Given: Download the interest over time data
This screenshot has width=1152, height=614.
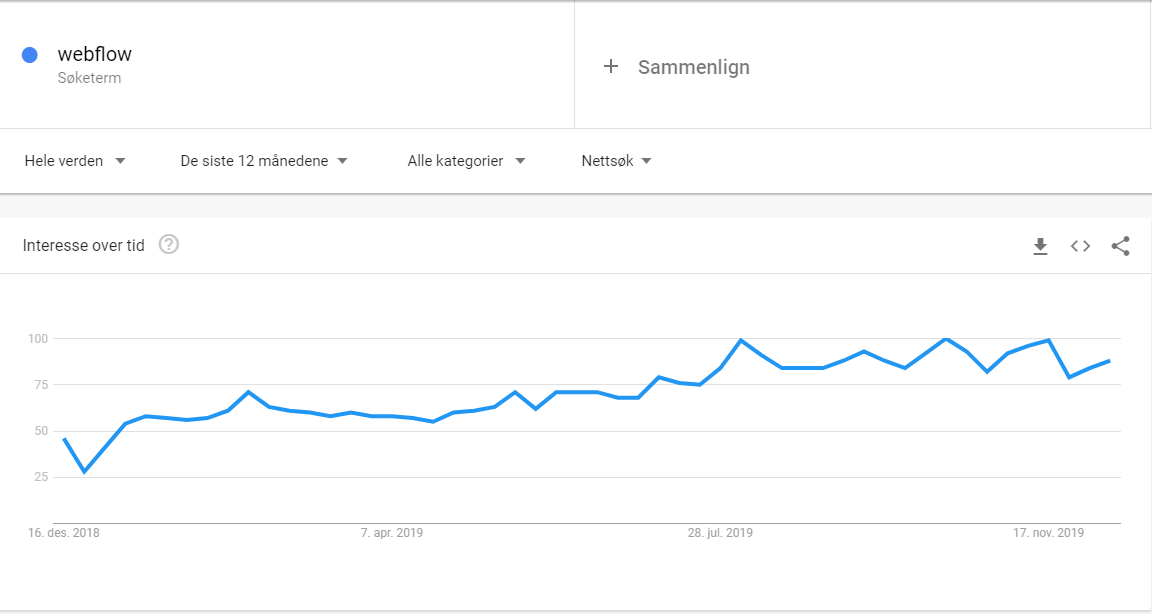Looking at the screenshot, I should [x=1040, y=246].
